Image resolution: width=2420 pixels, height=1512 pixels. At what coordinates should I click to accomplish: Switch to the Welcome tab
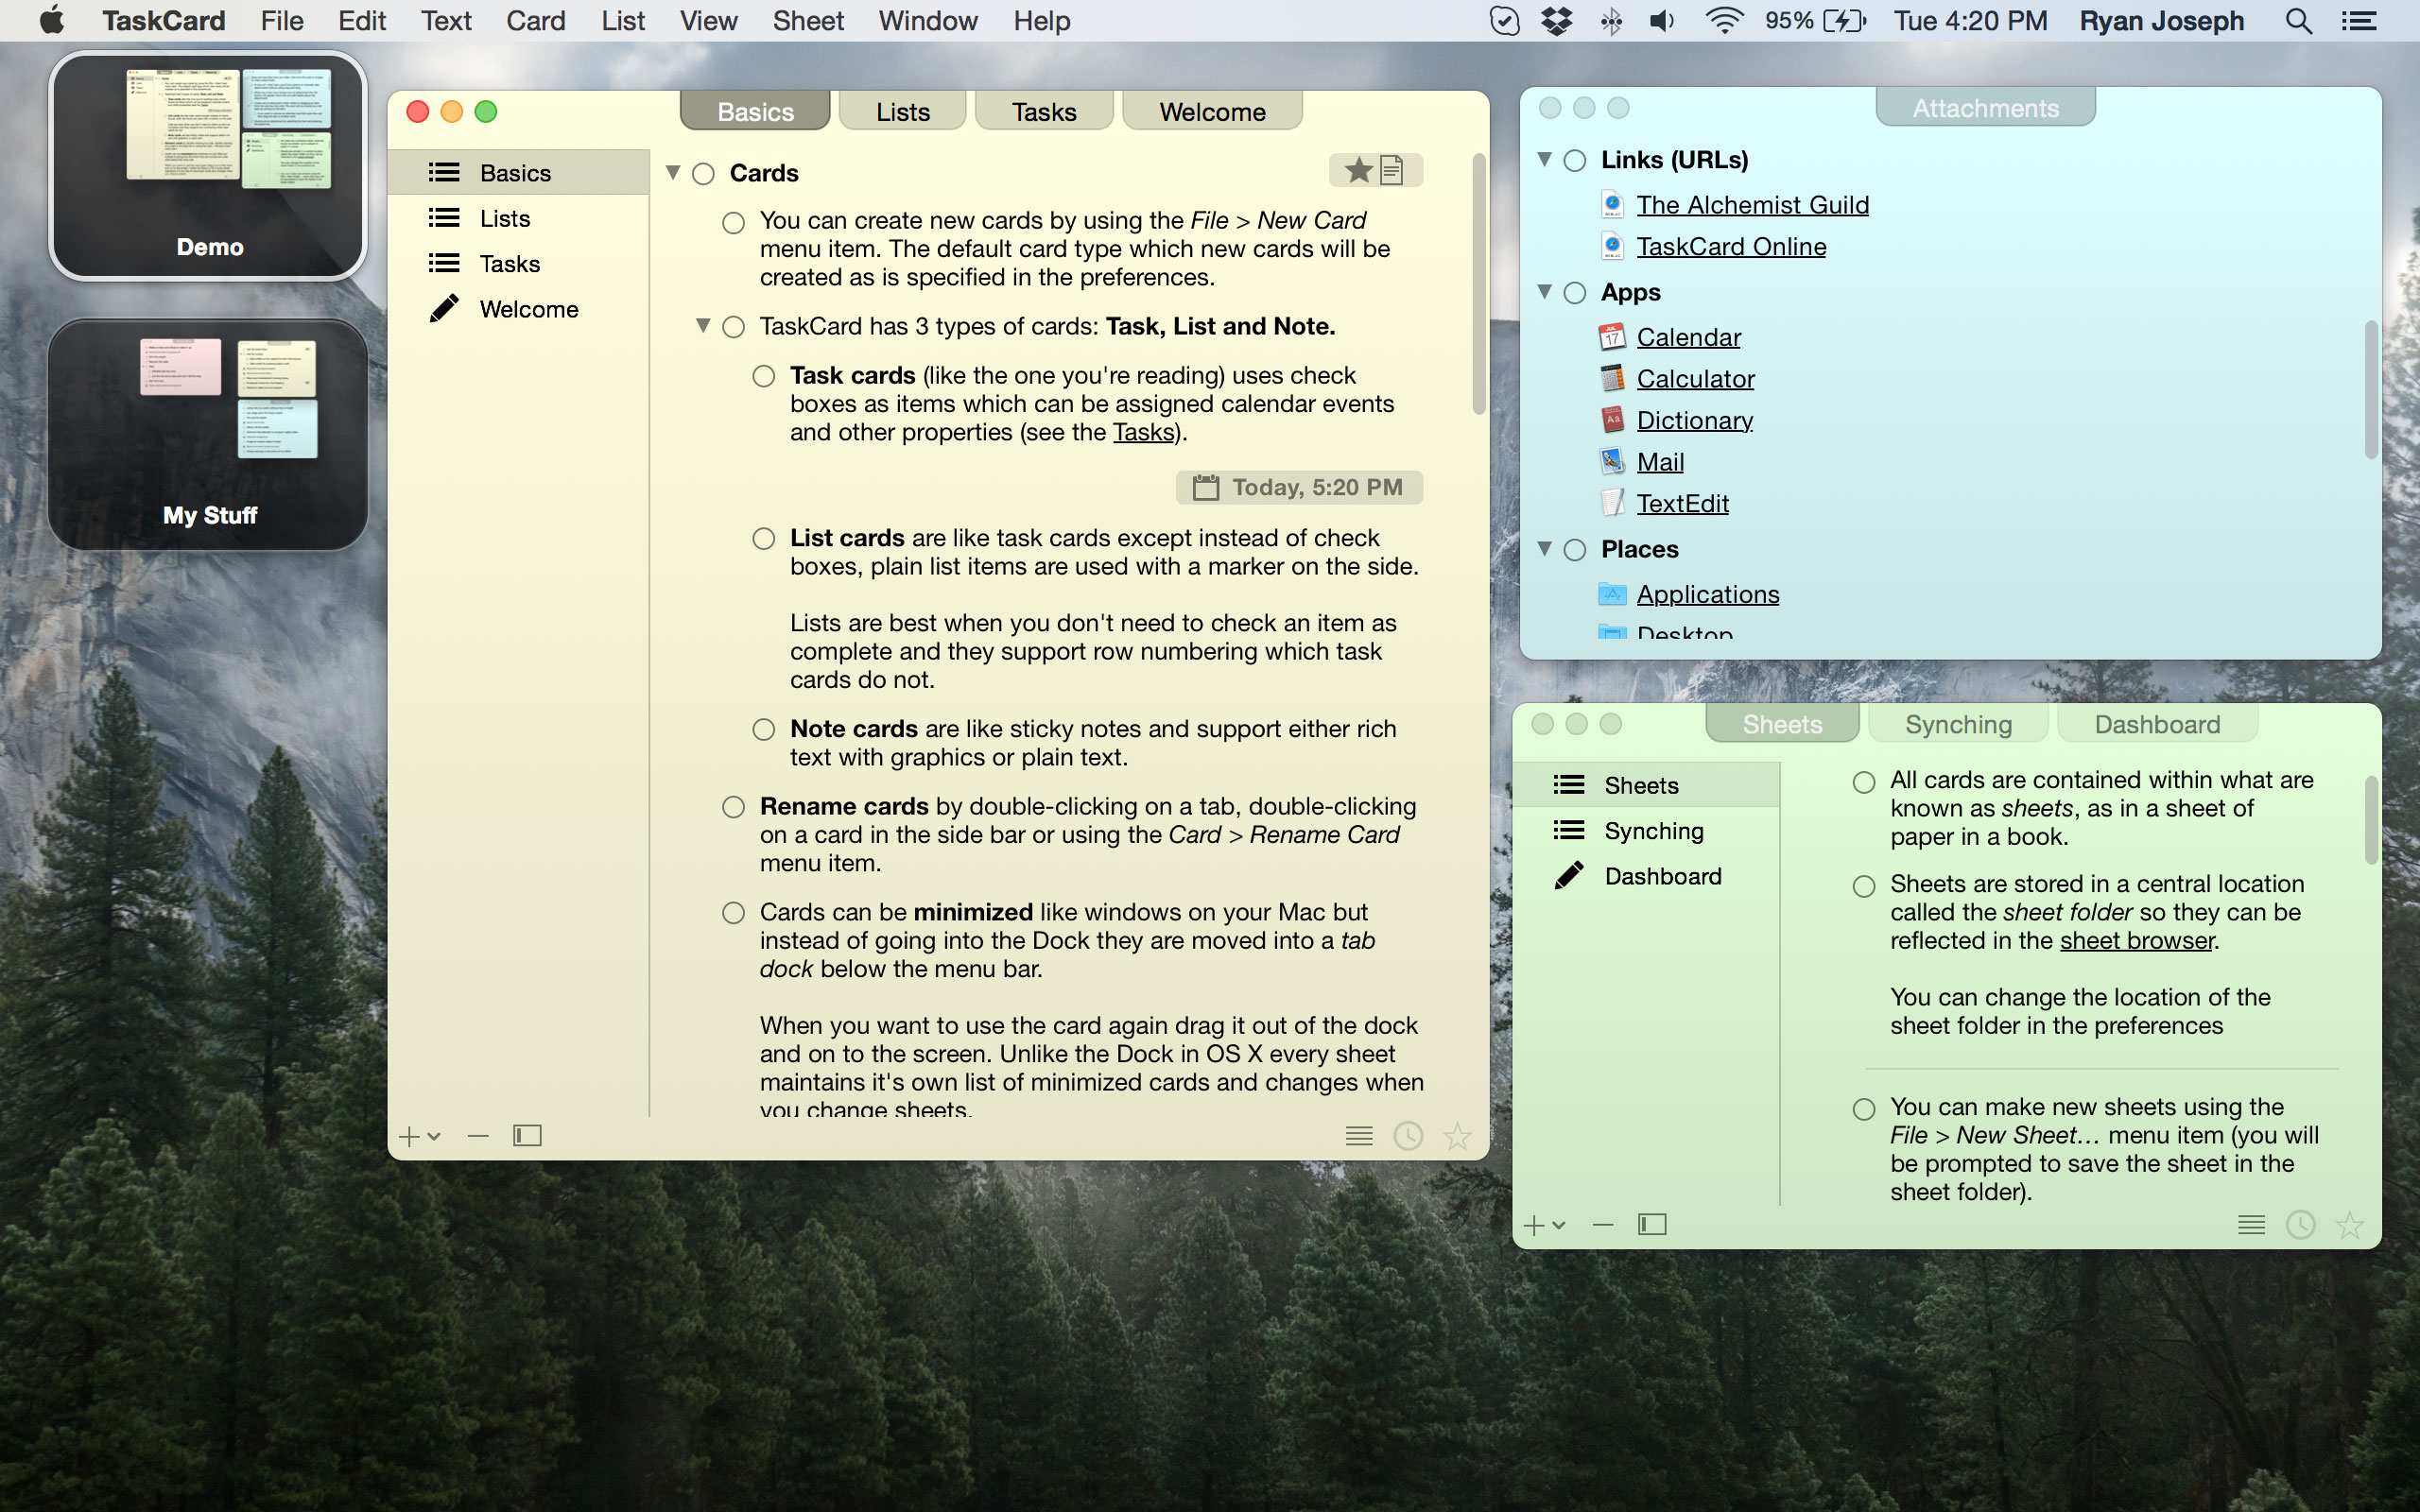[x=1212, y=111]
